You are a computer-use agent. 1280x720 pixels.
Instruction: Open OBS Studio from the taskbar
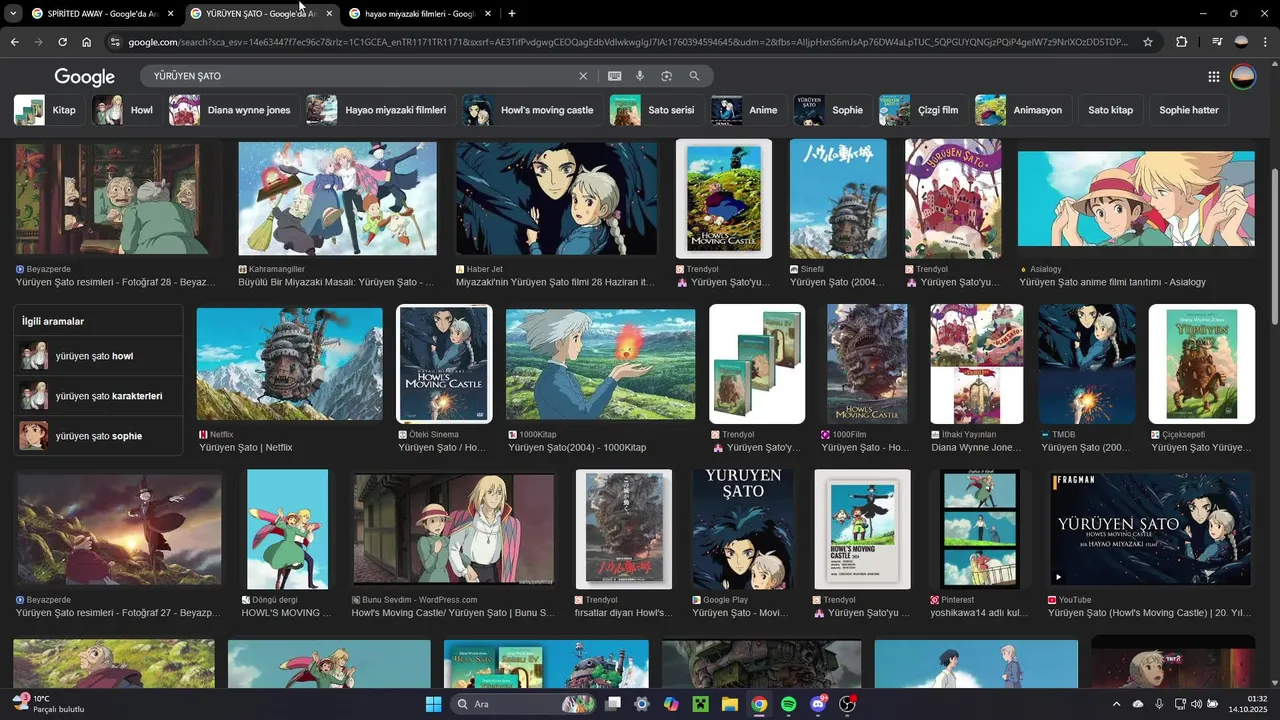848,704
